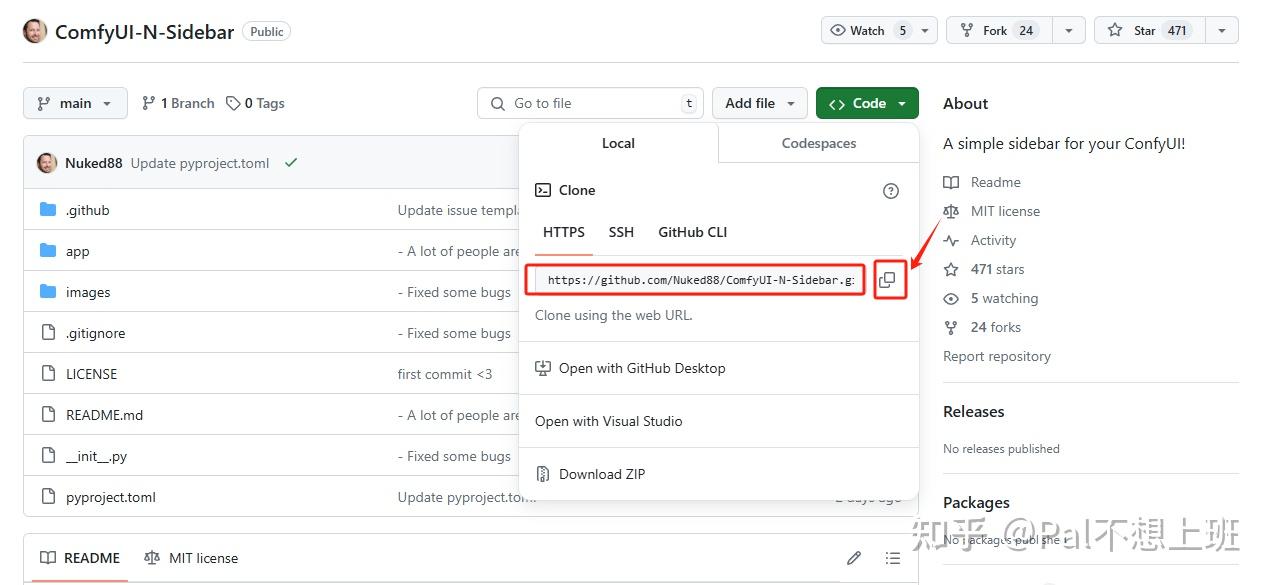Toggle Watch for this repository
The width and height of the screenshot is (1272, 585).
pos(868,31)
